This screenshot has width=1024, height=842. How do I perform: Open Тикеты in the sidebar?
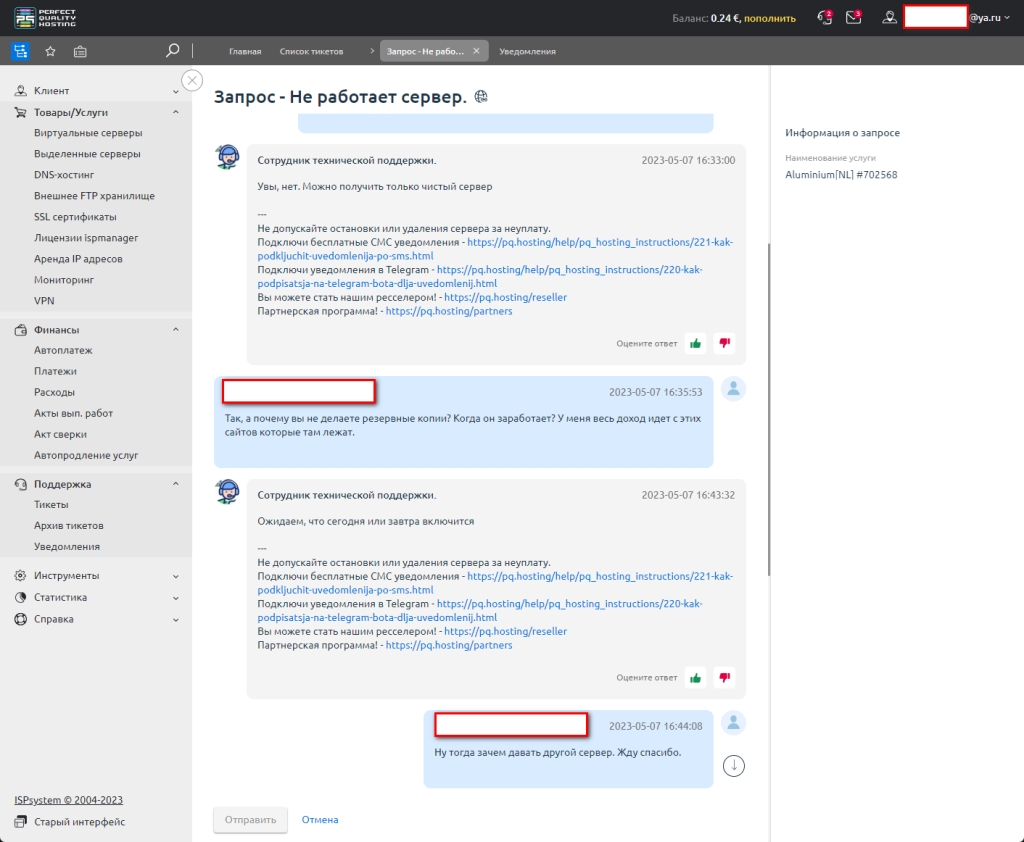tap(51, 504)
